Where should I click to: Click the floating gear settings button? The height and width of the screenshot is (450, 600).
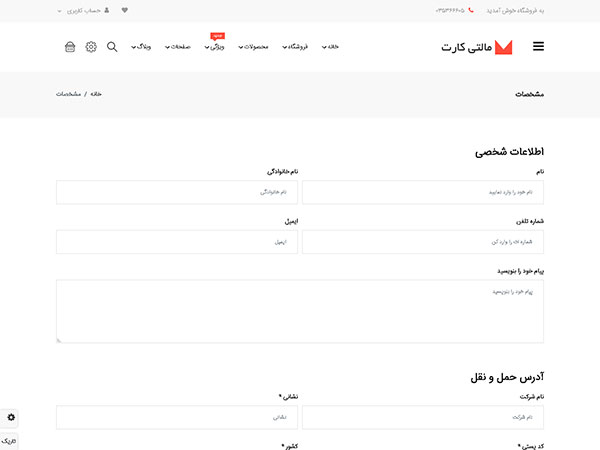tap(11, 417)
